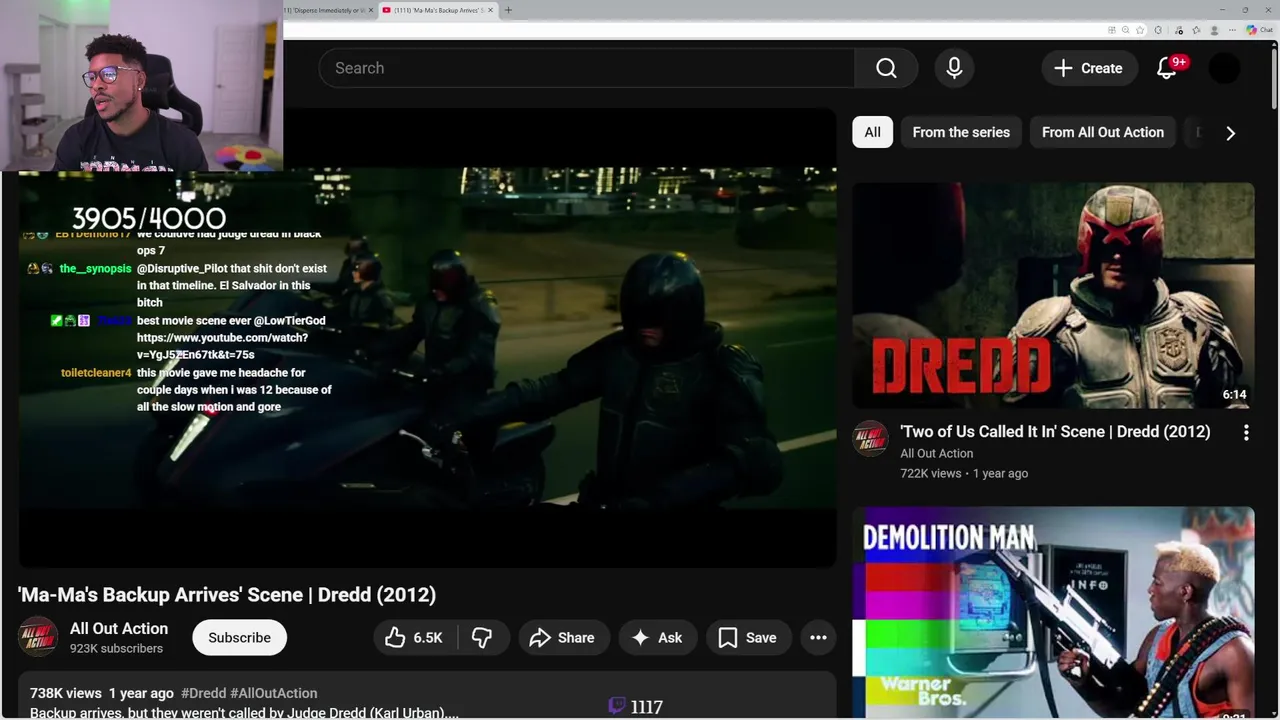Switch to the 'Ma-Ma's Backup Arrives' browser tab
This screenshot has height=720, width=1280.
[x=438, y=10]
